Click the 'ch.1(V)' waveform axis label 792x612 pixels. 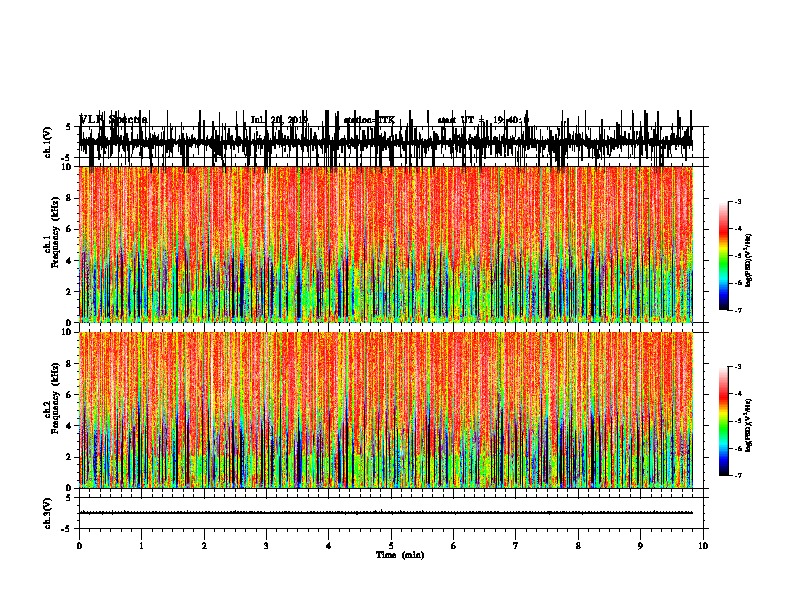pyautogui.click(x=47, y=142)
